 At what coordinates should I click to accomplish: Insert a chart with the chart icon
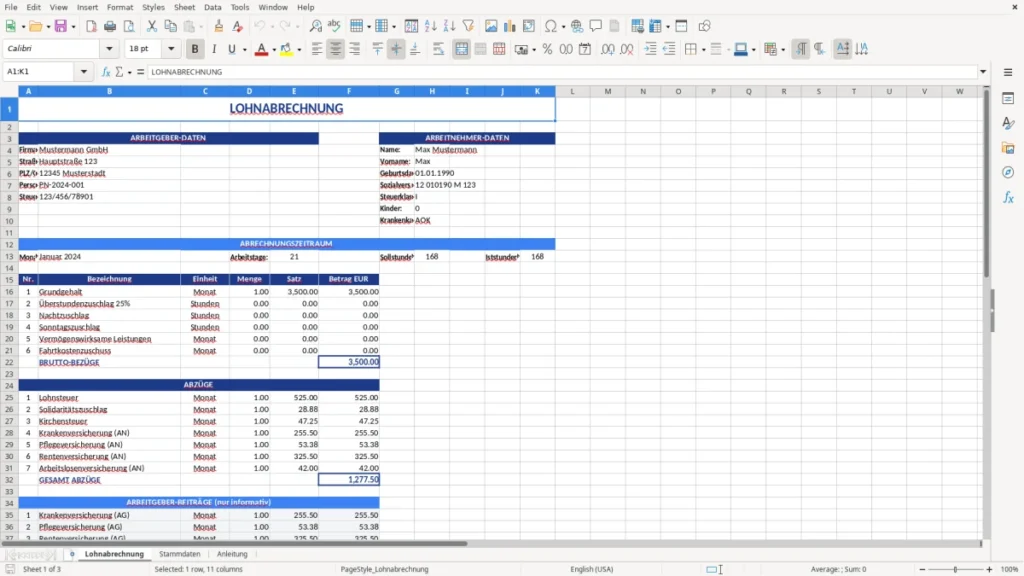click(x=510, y=26)
